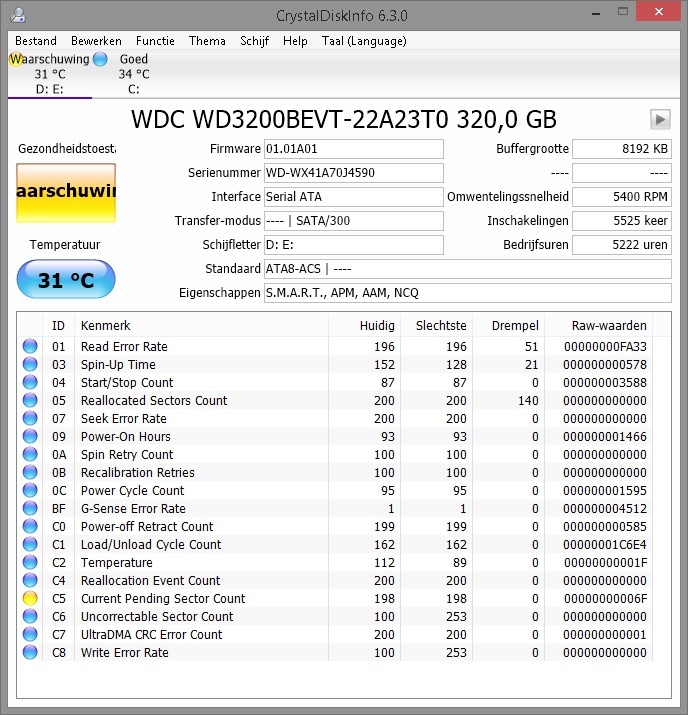Click the Bedrijfsuren field 5222 uren
The image size is (688, 715).
click(x=622, y=245)
